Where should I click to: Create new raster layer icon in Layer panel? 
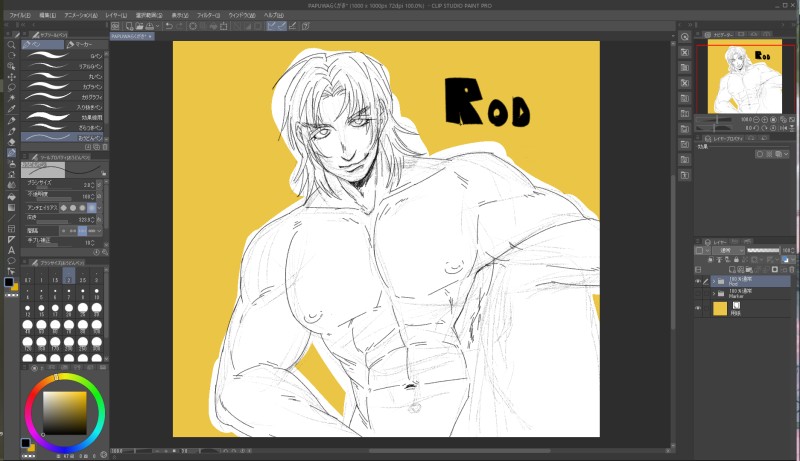click(x=732, y=269)
